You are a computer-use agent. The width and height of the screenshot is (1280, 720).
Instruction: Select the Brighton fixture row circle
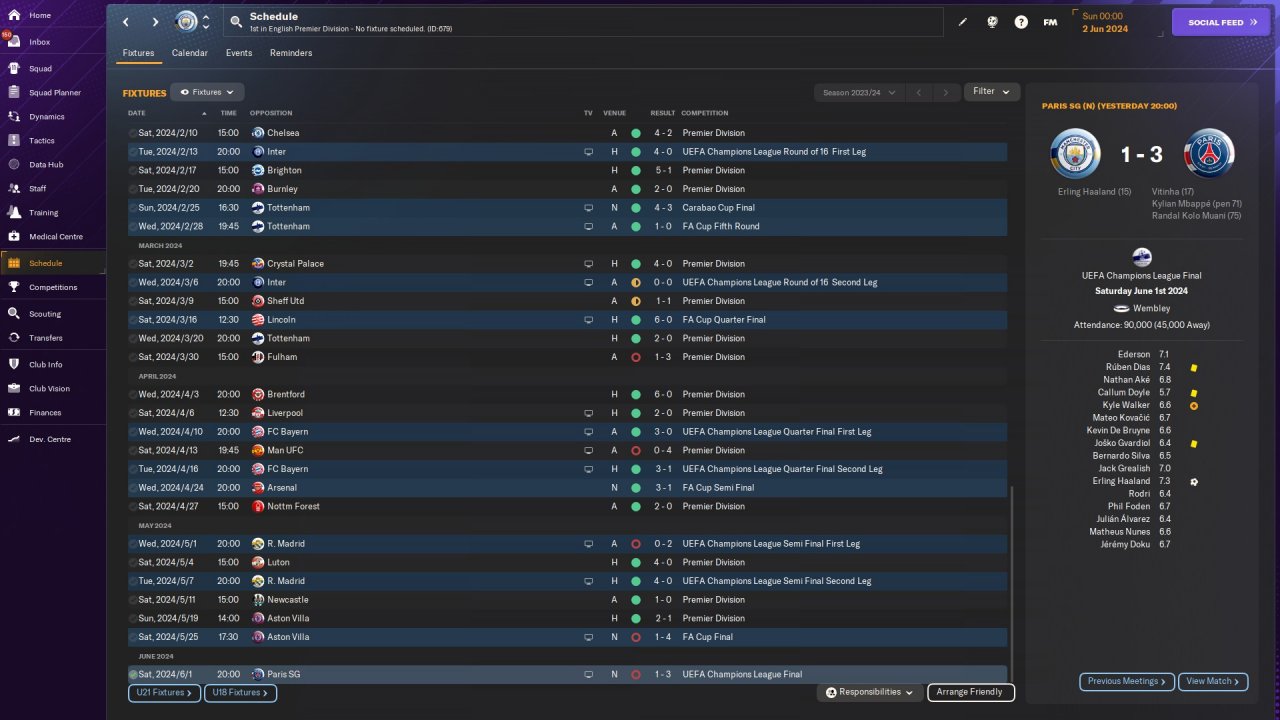pos(133,170)
